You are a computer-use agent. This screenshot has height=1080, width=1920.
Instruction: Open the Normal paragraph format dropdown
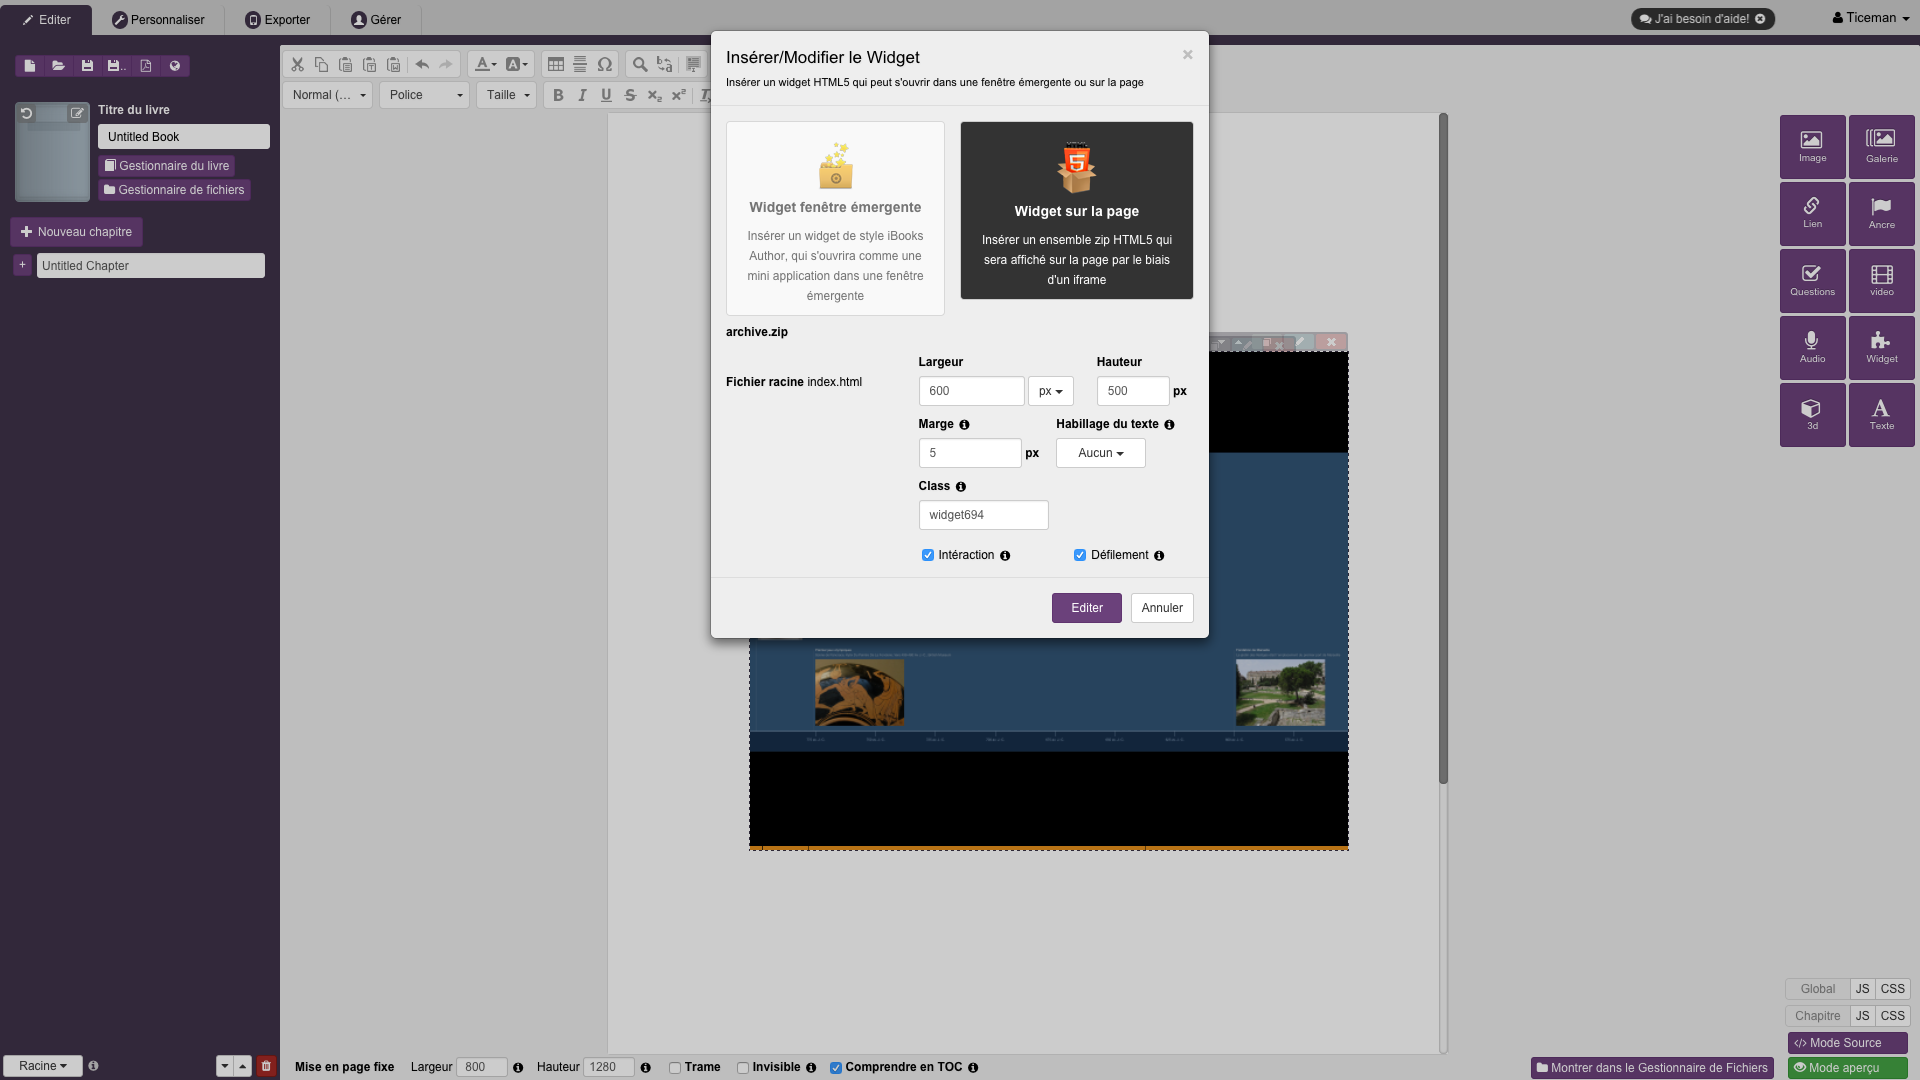coord(328,95)
